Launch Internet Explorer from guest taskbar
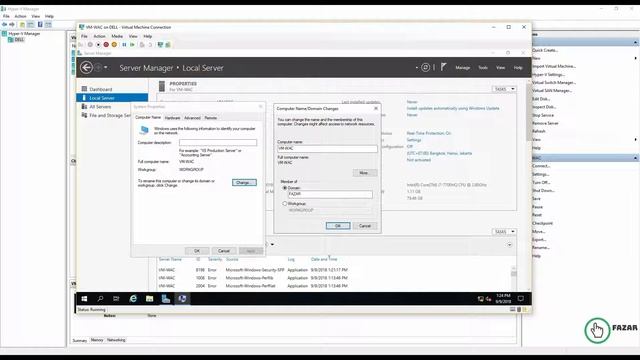The image size is (640, 360). (x=133, y=299)
